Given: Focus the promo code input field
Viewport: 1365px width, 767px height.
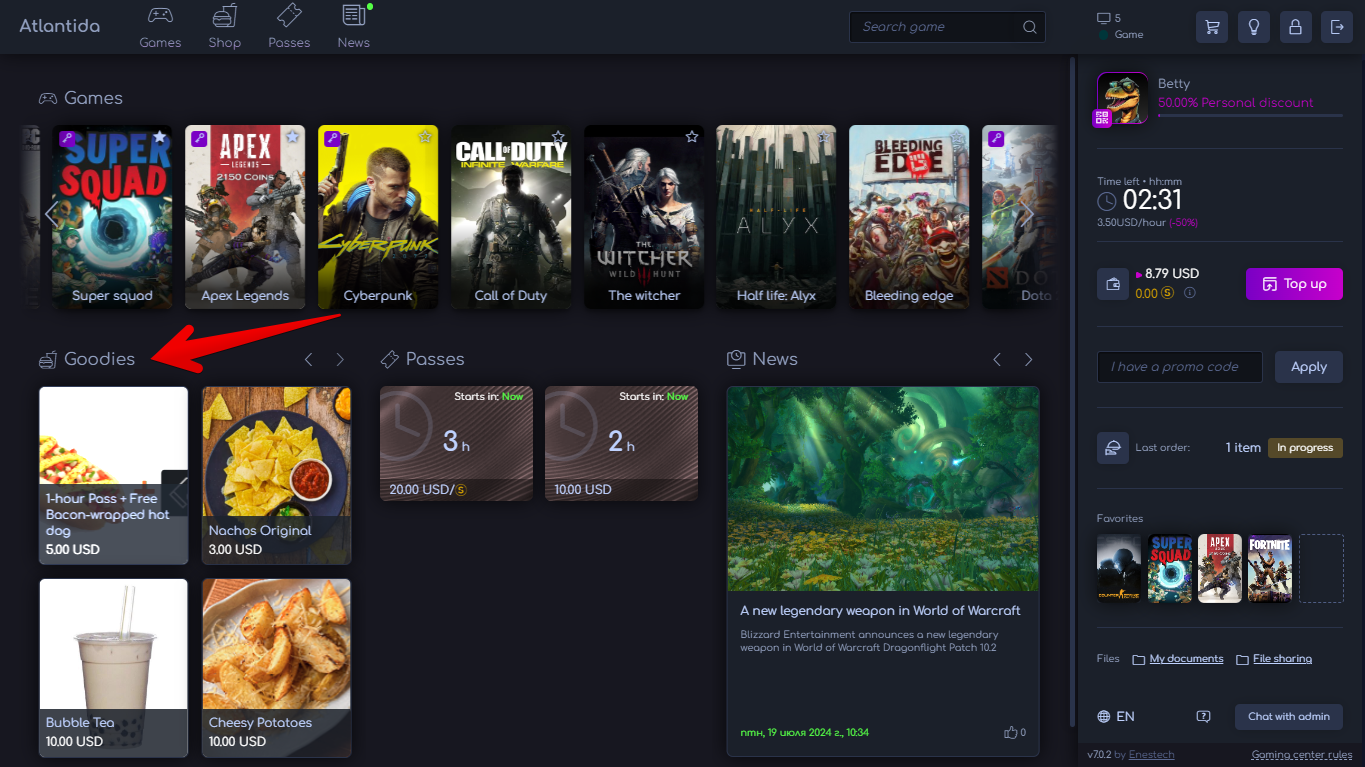Looking at the screenshot, I should click(1179, 367).
